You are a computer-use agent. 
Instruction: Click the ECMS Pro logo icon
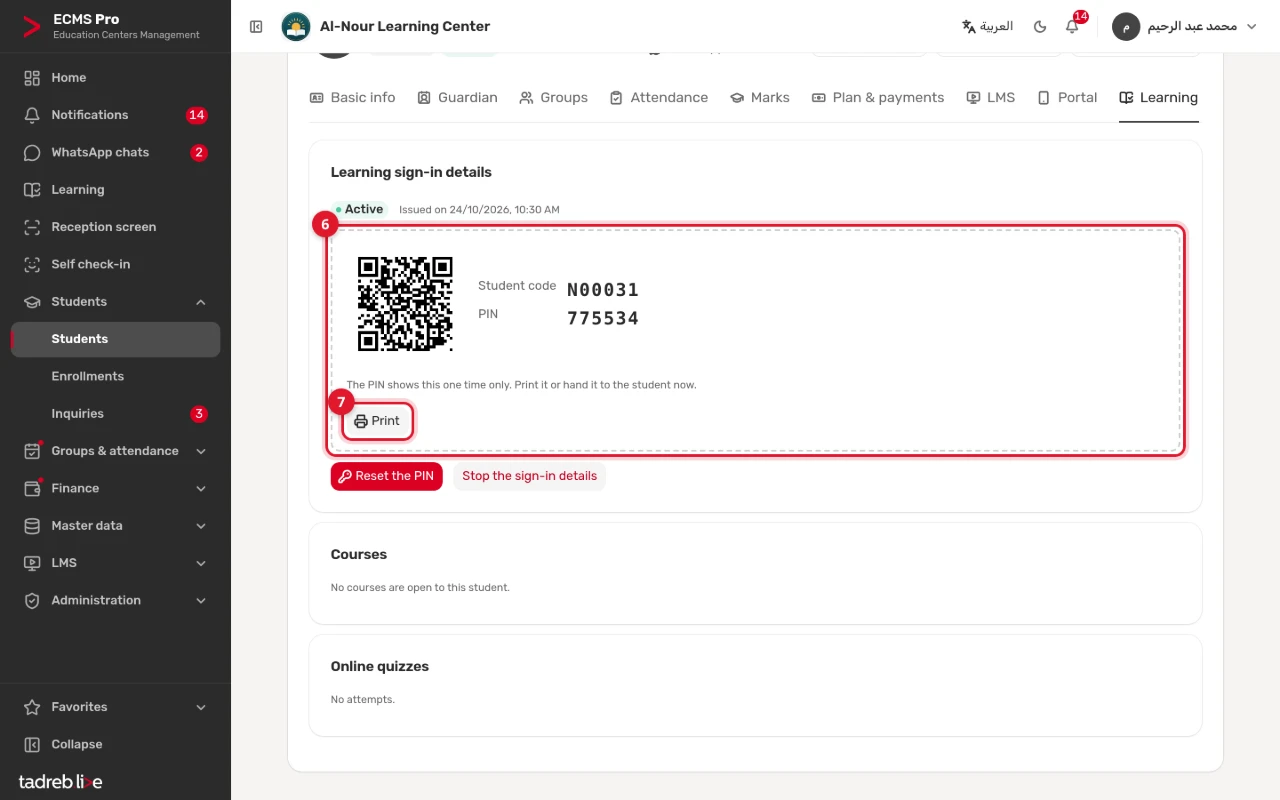tap(32, 27)
